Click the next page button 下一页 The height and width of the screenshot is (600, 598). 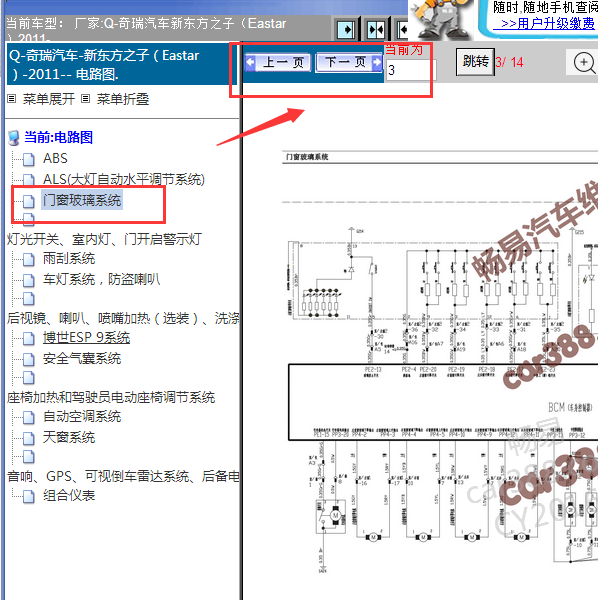click(x=349, y=62)
